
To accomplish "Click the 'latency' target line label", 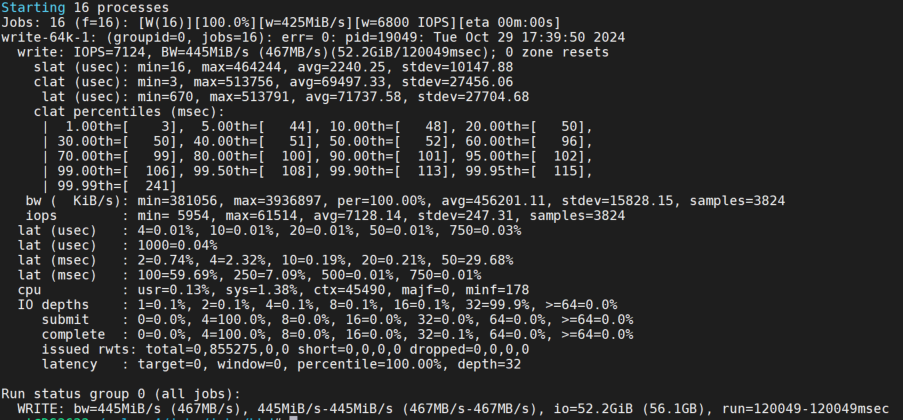I will (x=73, y=364).
